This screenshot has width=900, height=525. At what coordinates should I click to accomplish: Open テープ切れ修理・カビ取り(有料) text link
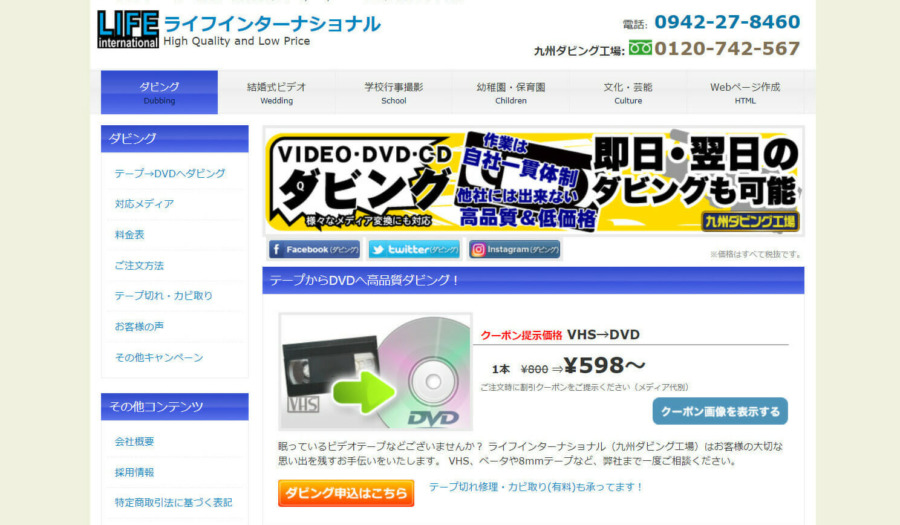click(536, 487)
